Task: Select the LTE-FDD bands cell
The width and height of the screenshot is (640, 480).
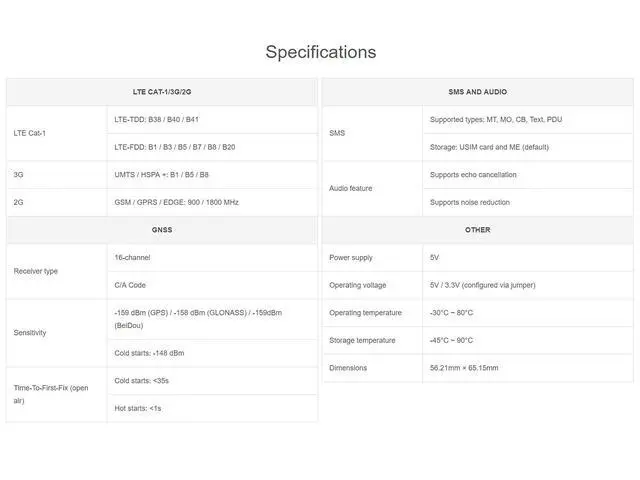Action: pyautogui.click(x=212, y=147)
